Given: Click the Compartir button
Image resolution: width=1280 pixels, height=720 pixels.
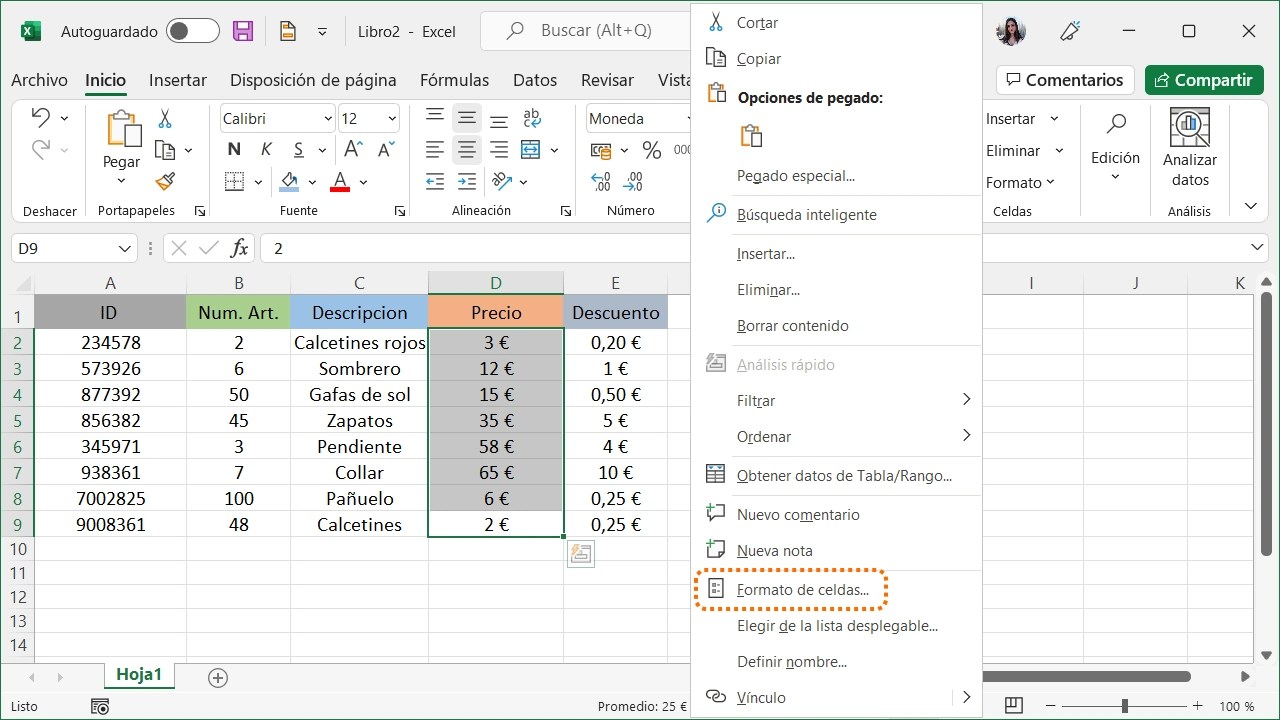Looking at the screenshot, I should (x=1204, y=80).
